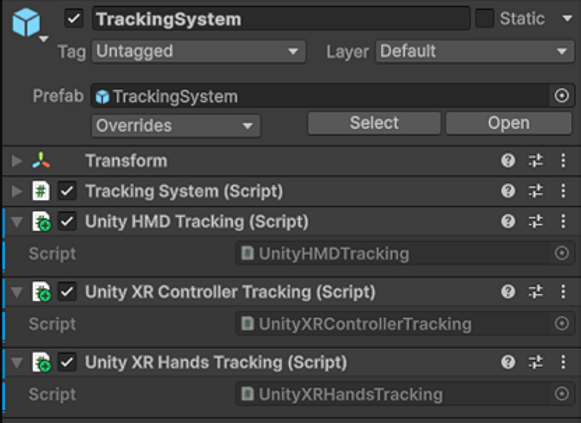
Task: Open object picker for UnityHMDTracking script
Action: click(562, 253)
